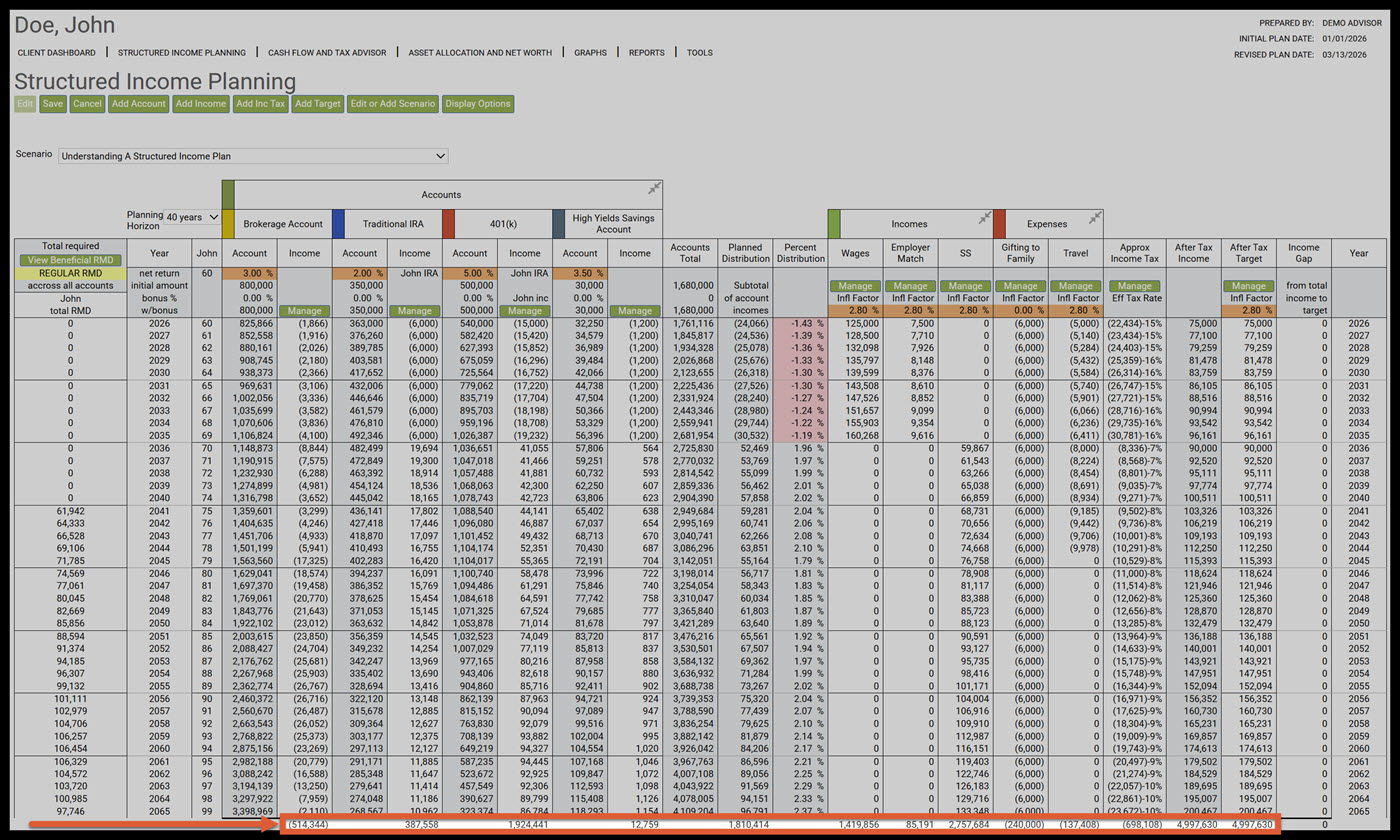Edit the High Yields Savings 3.50 % return
This screenshot has height=840, width=1400.
pos(579,273)
